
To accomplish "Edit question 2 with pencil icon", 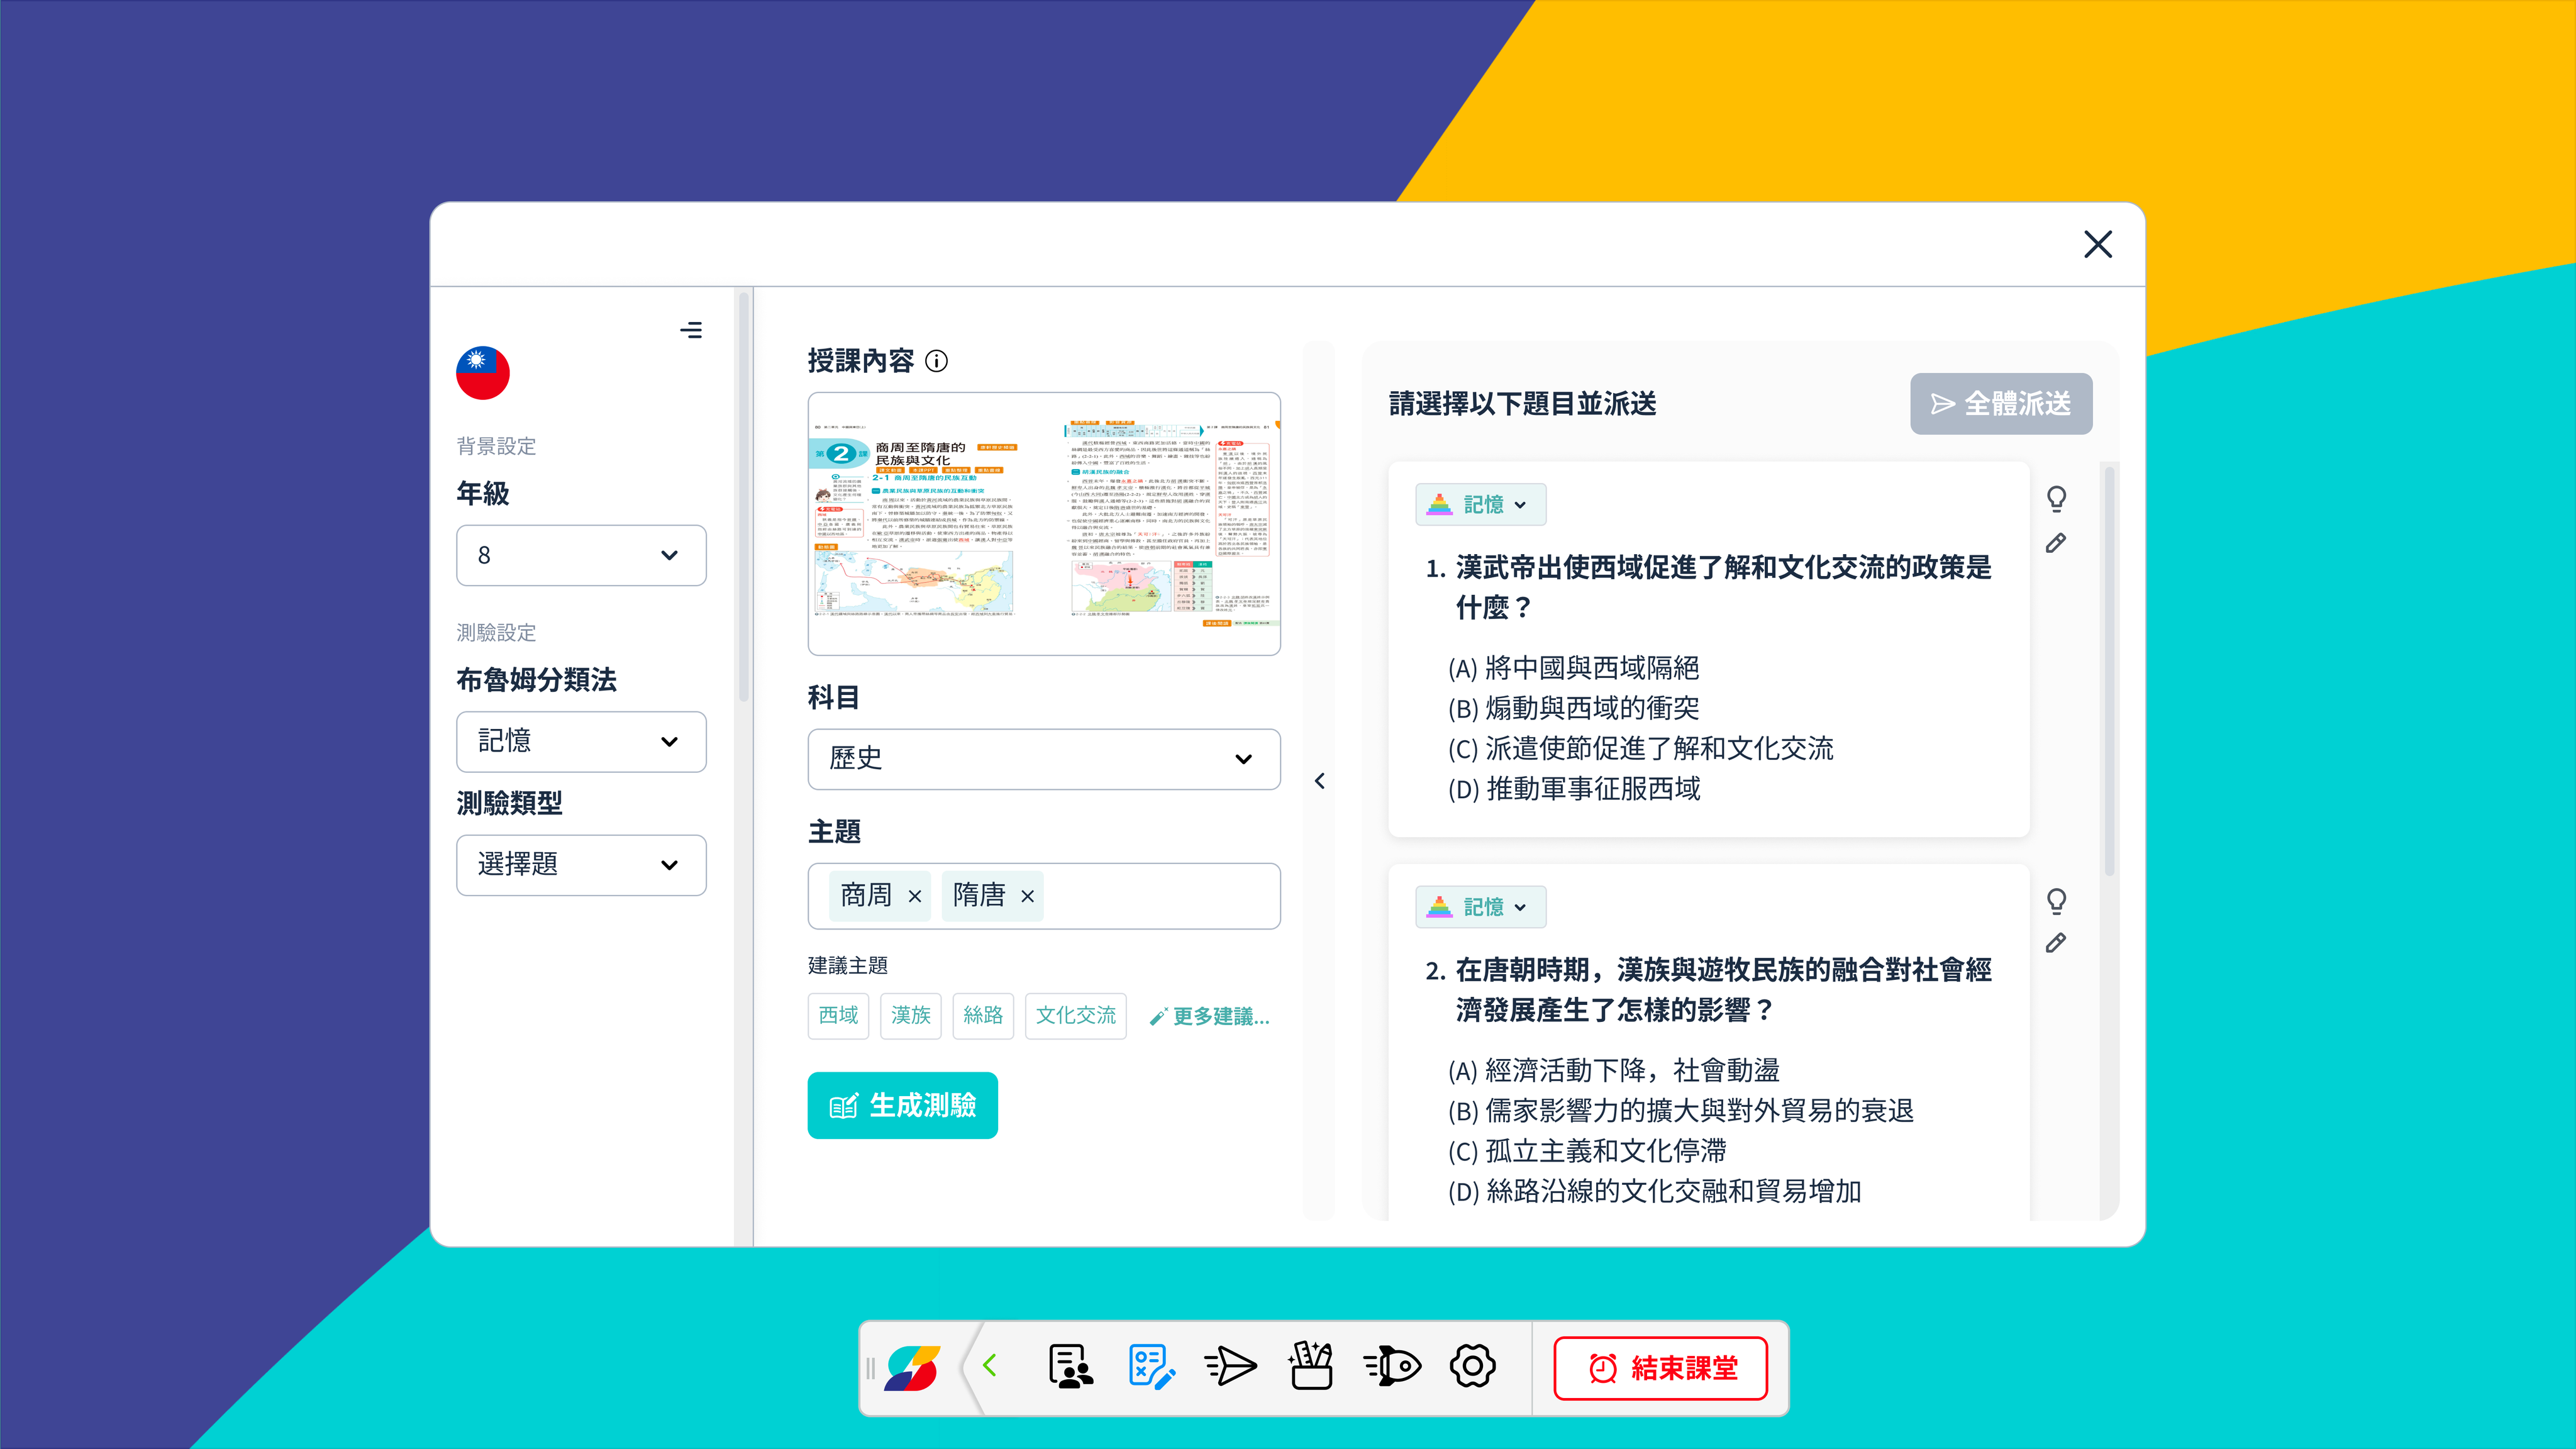I will point(2055,943).
